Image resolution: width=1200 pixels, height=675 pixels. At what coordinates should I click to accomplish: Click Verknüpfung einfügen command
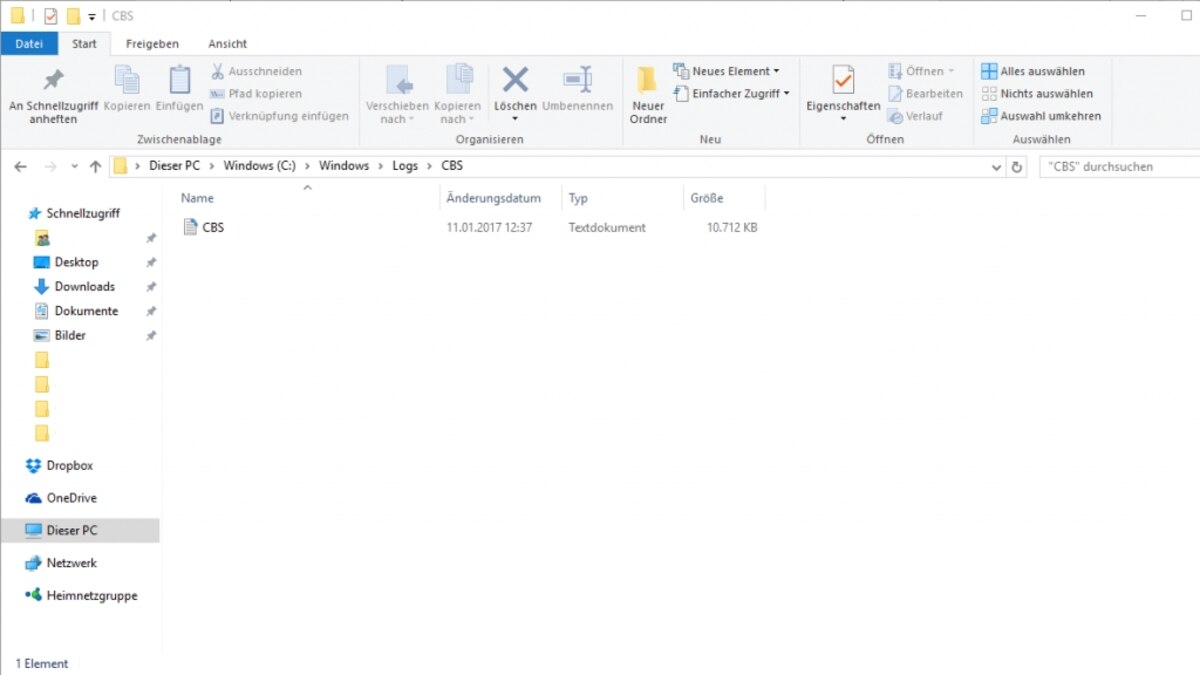coord(279,116)
